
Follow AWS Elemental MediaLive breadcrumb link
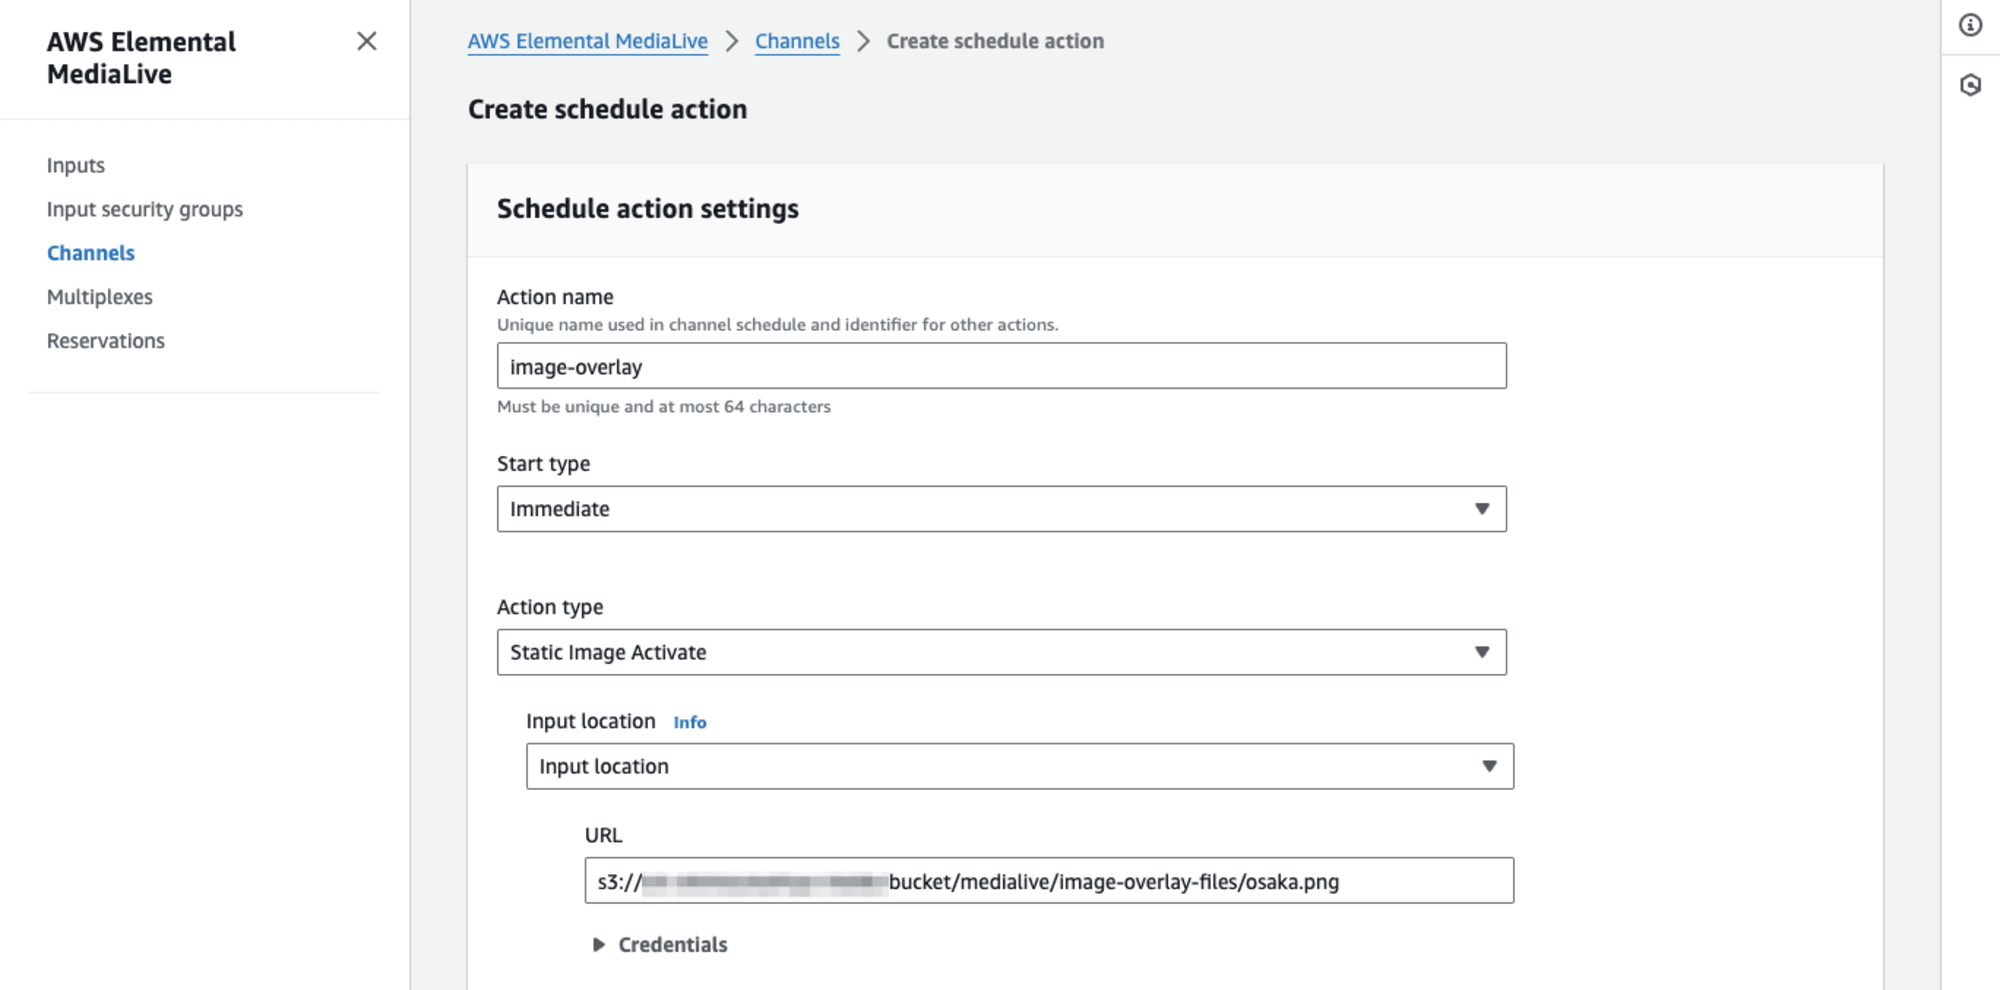pyautogui.click(x=588, y=41)
